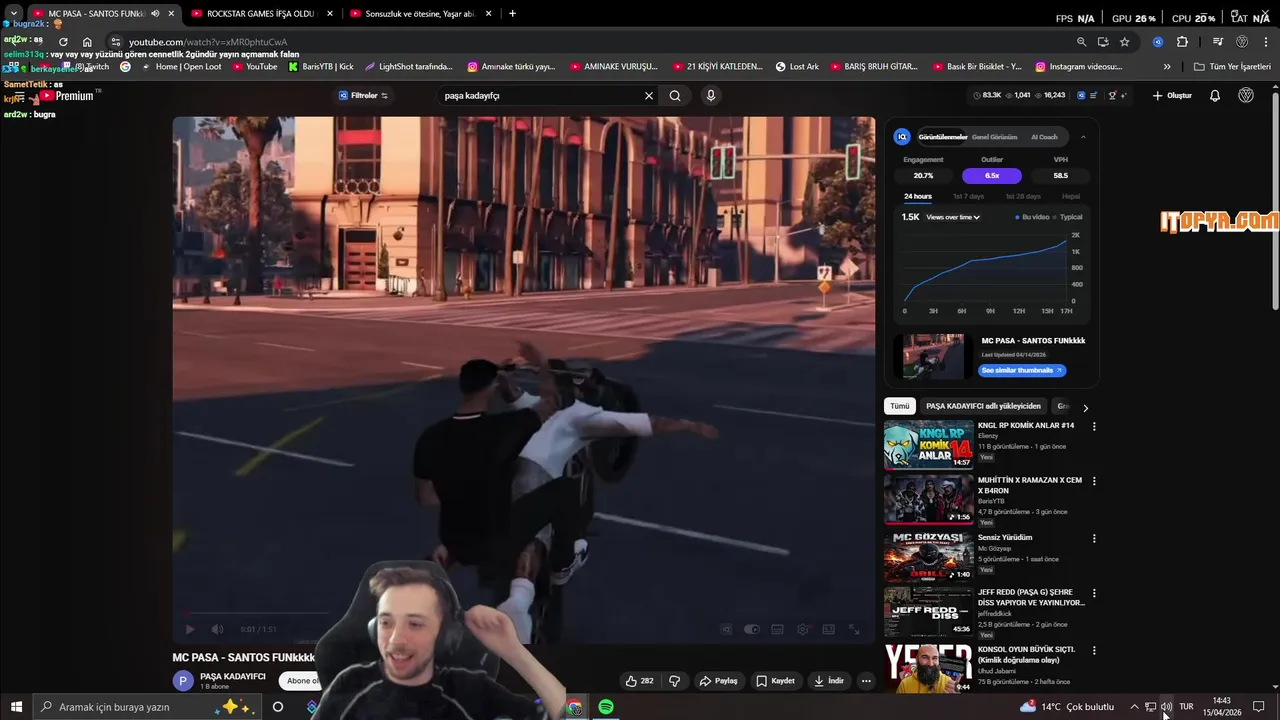Open options for MUHİTTİN X RAMAZAN video
The height and width of the screenshot is (720, 1280).
(x=1094, y=481)
